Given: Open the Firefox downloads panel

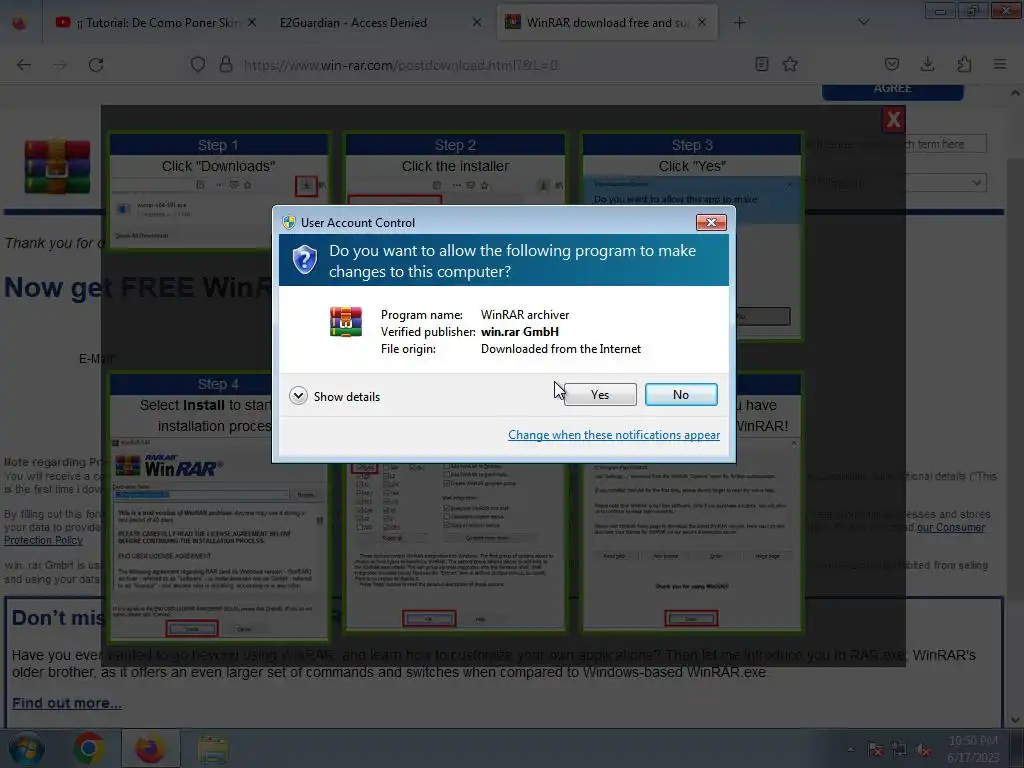Looking at the screenshot, I should click(x=927, y=64).
